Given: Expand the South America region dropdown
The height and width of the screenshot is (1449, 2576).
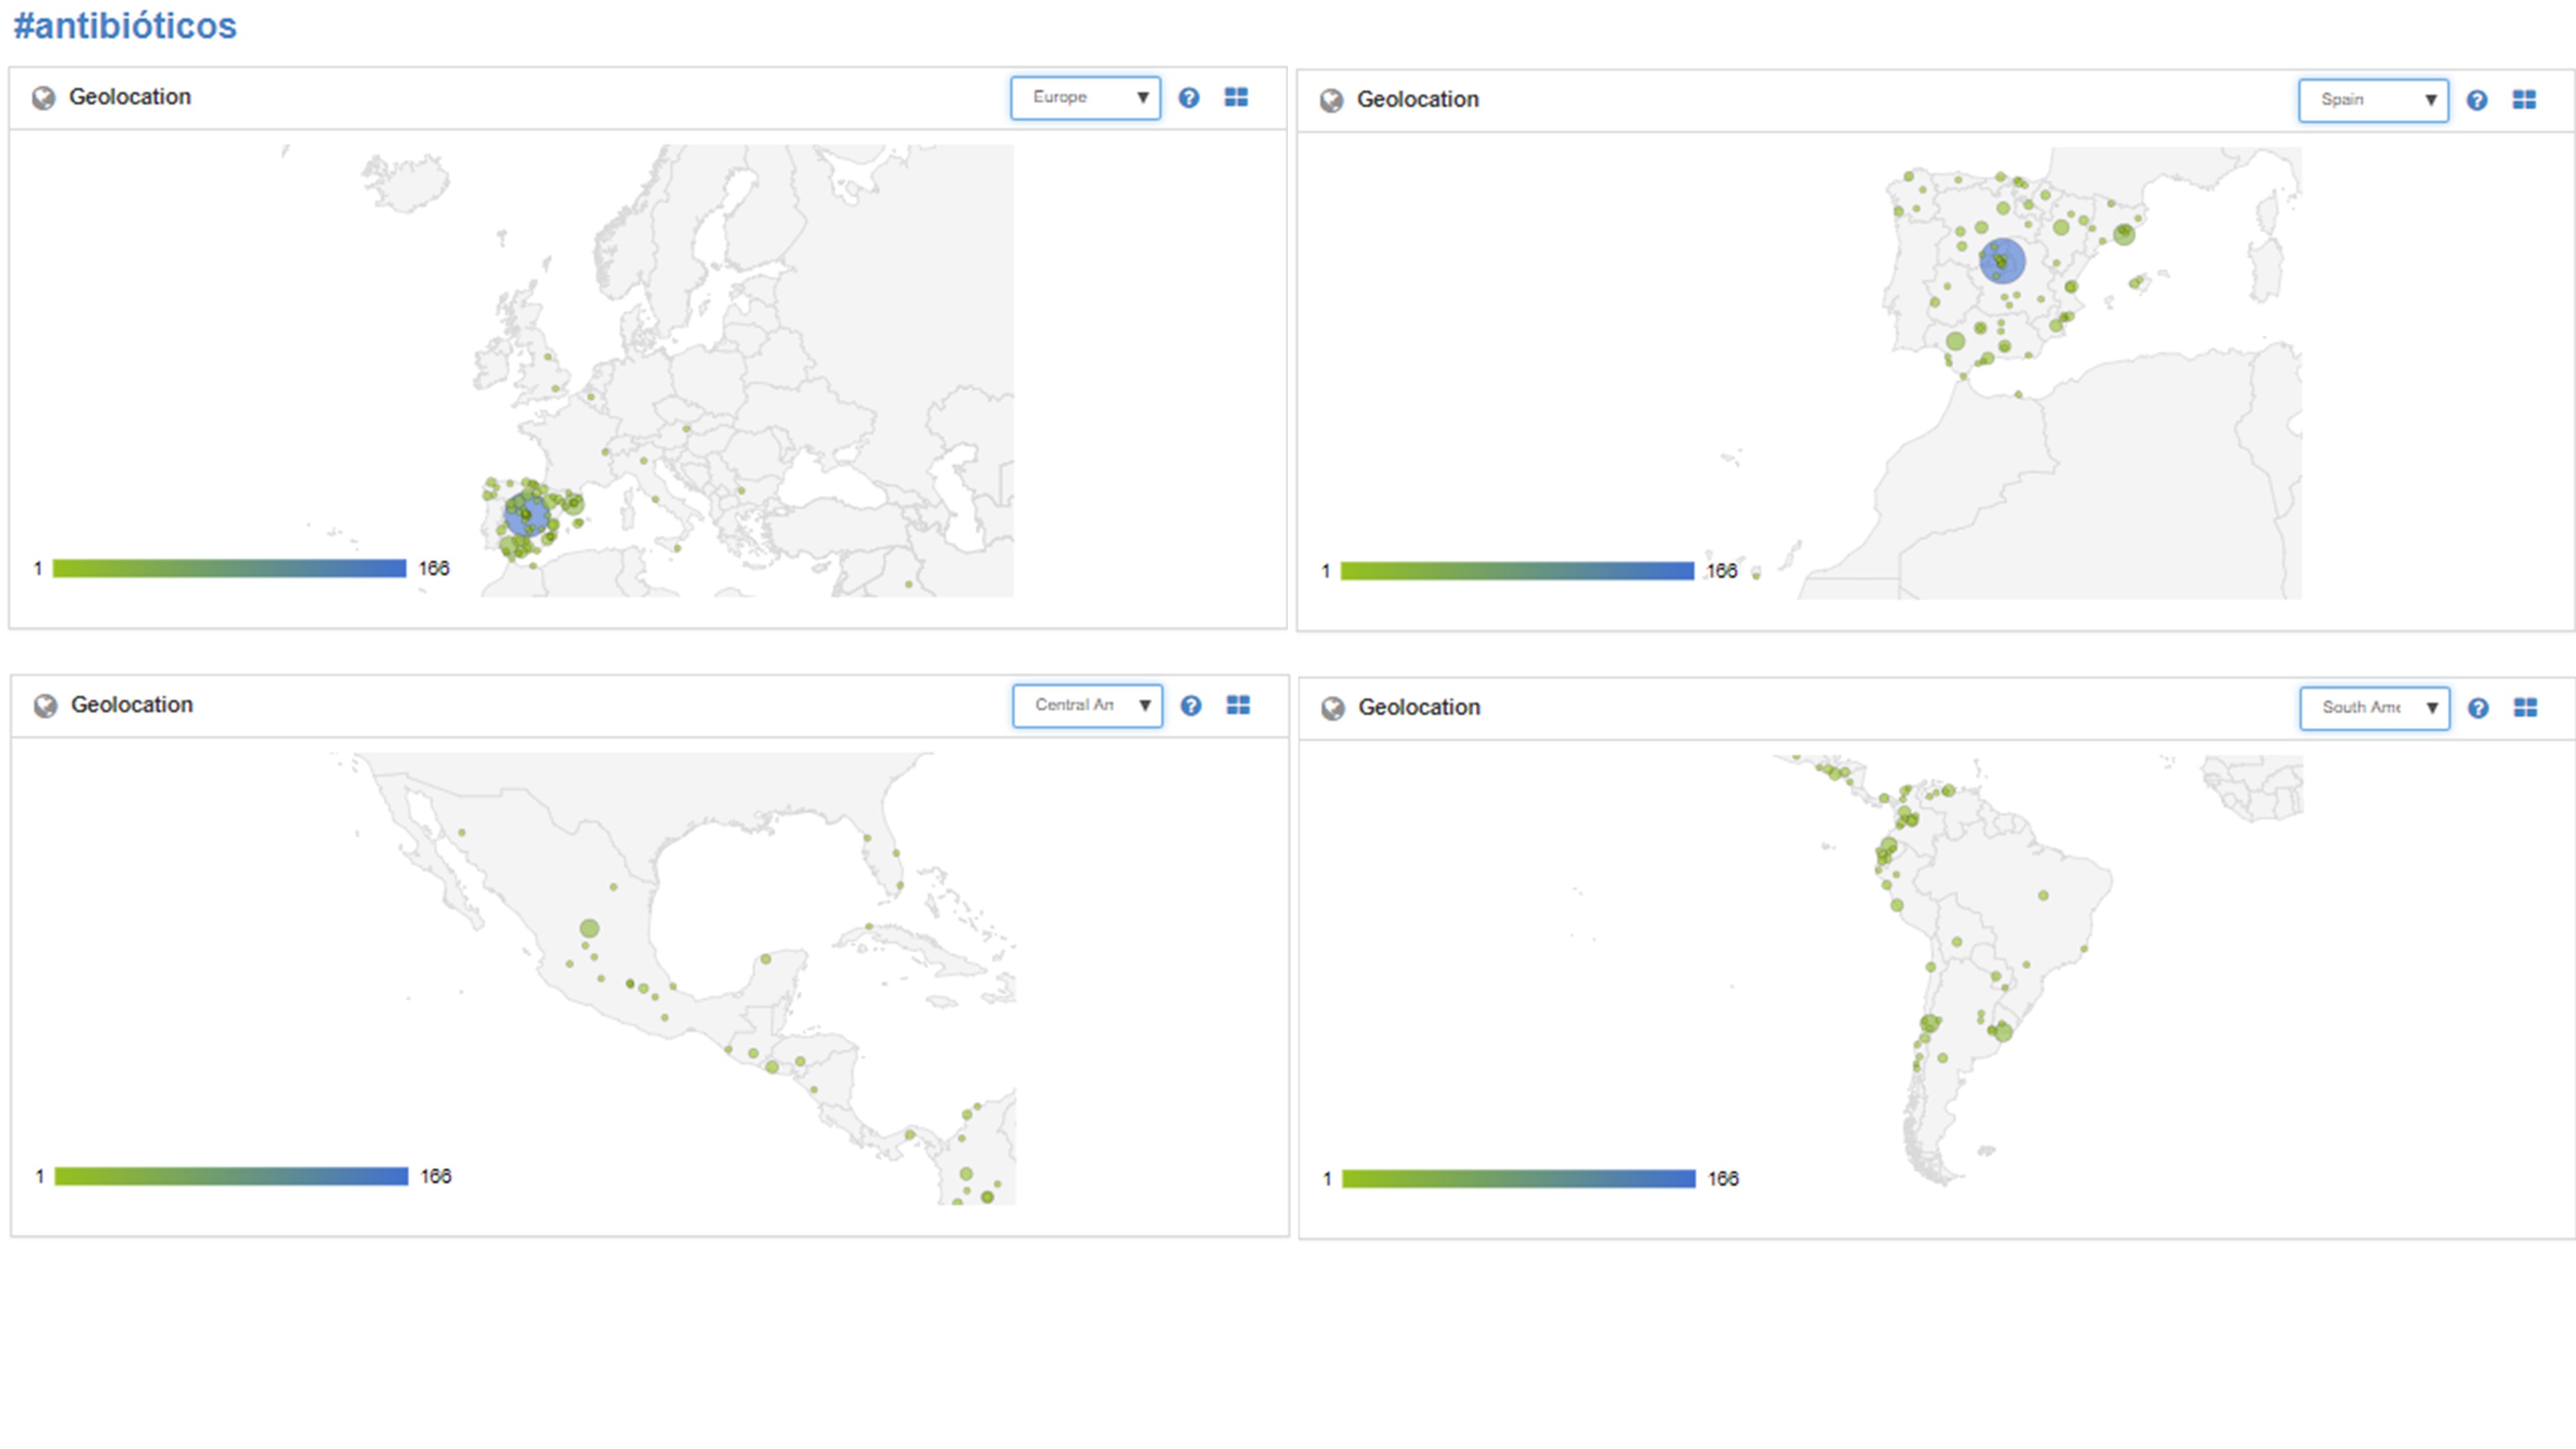Looking at the screenshot, I should click(2374, 708).
